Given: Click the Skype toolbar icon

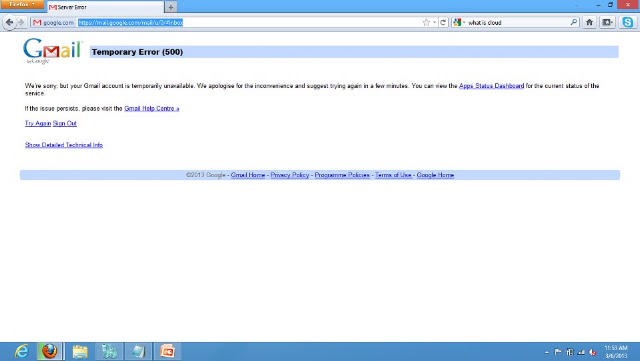Looking at the screenshot, I should (628, 22).
